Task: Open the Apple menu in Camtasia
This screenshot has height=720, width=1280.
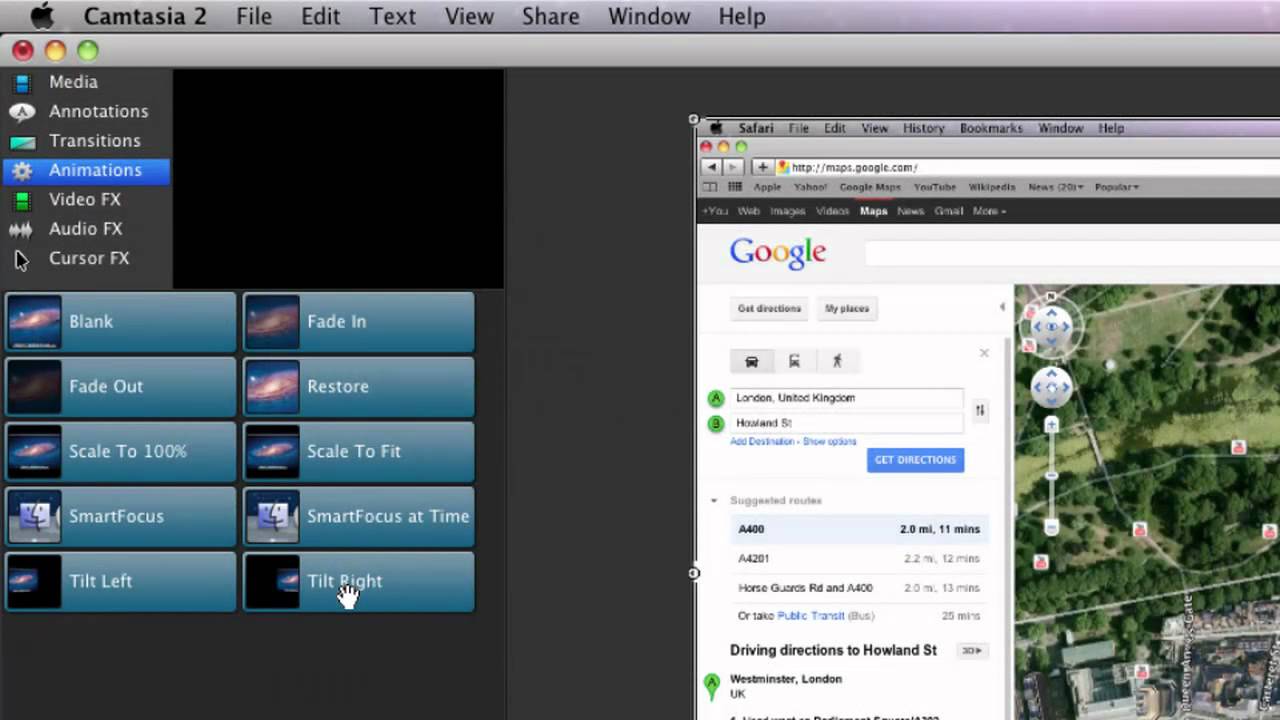Action: click(41, 17)
